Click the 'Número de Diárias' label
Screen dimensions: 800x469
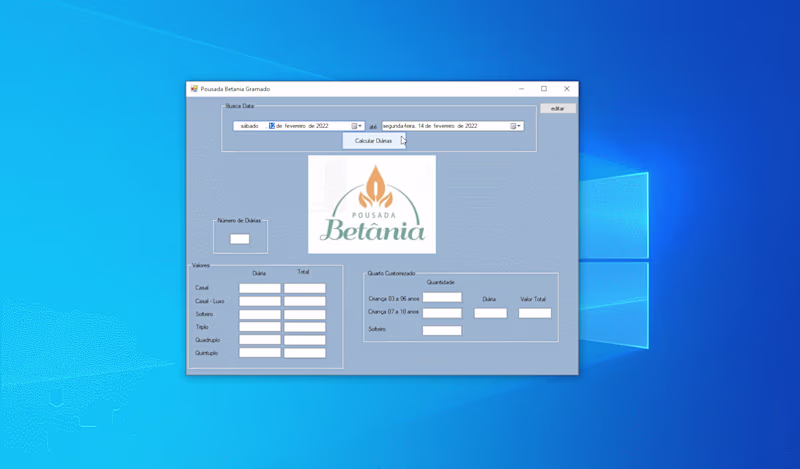239,221
